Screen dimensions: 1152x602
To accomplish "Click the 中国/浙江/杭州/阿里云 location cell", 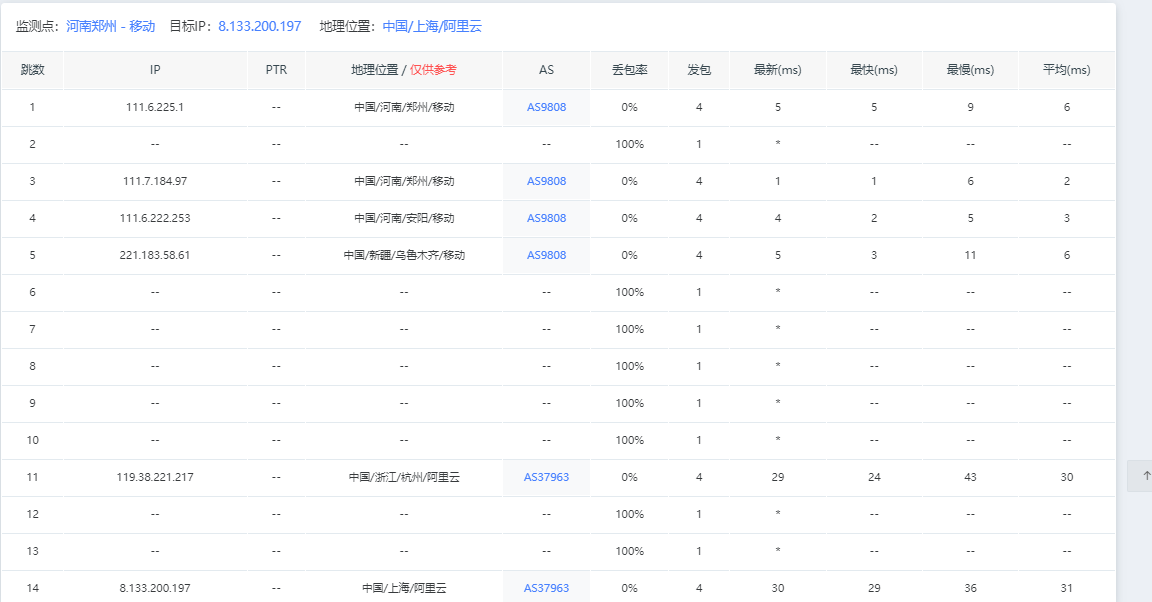I will click(x=404, y=477).
